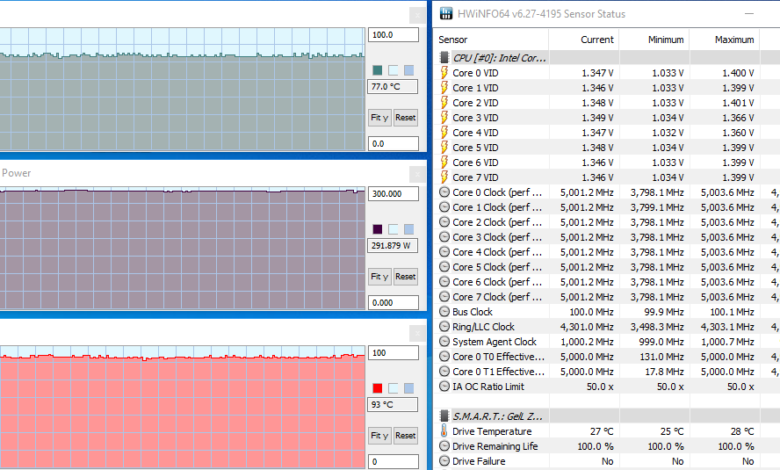Click the icon beside Core 0 T0 Effective
Viewport: 780px width, 470px height.
444,356
